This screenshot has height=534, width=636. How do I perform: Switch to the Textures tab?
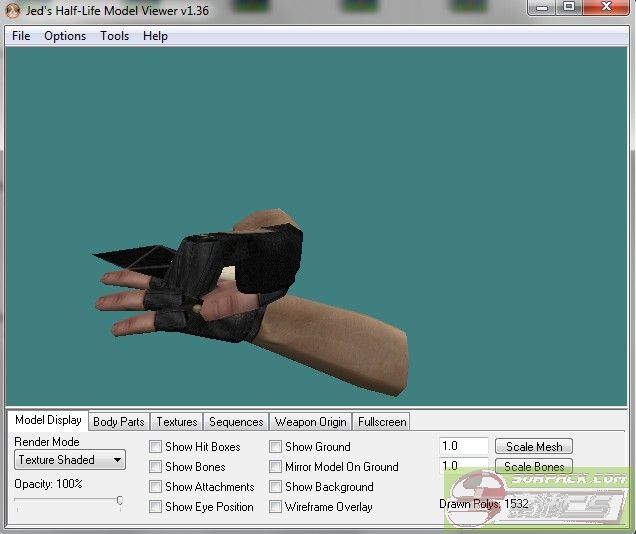[177, 422]
